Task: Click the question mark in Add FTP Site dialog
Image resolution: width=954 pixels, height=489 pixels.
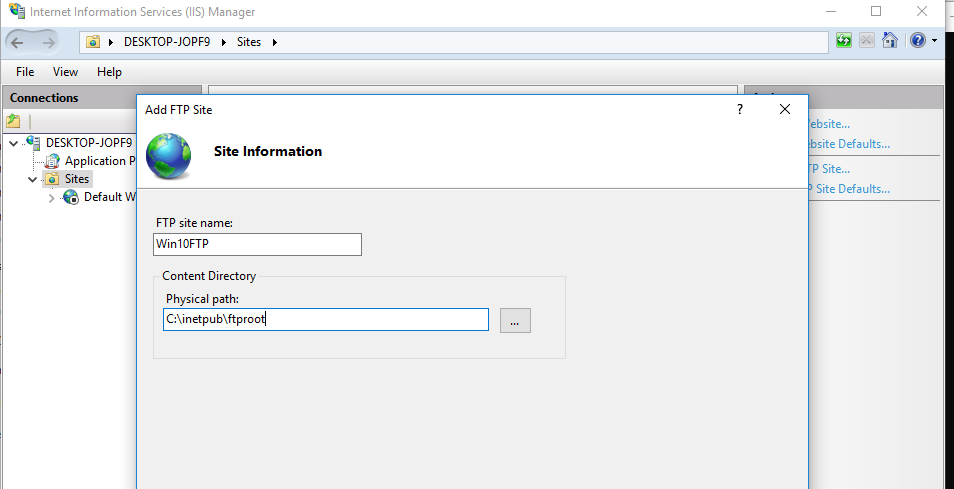Action: [740, 109]
